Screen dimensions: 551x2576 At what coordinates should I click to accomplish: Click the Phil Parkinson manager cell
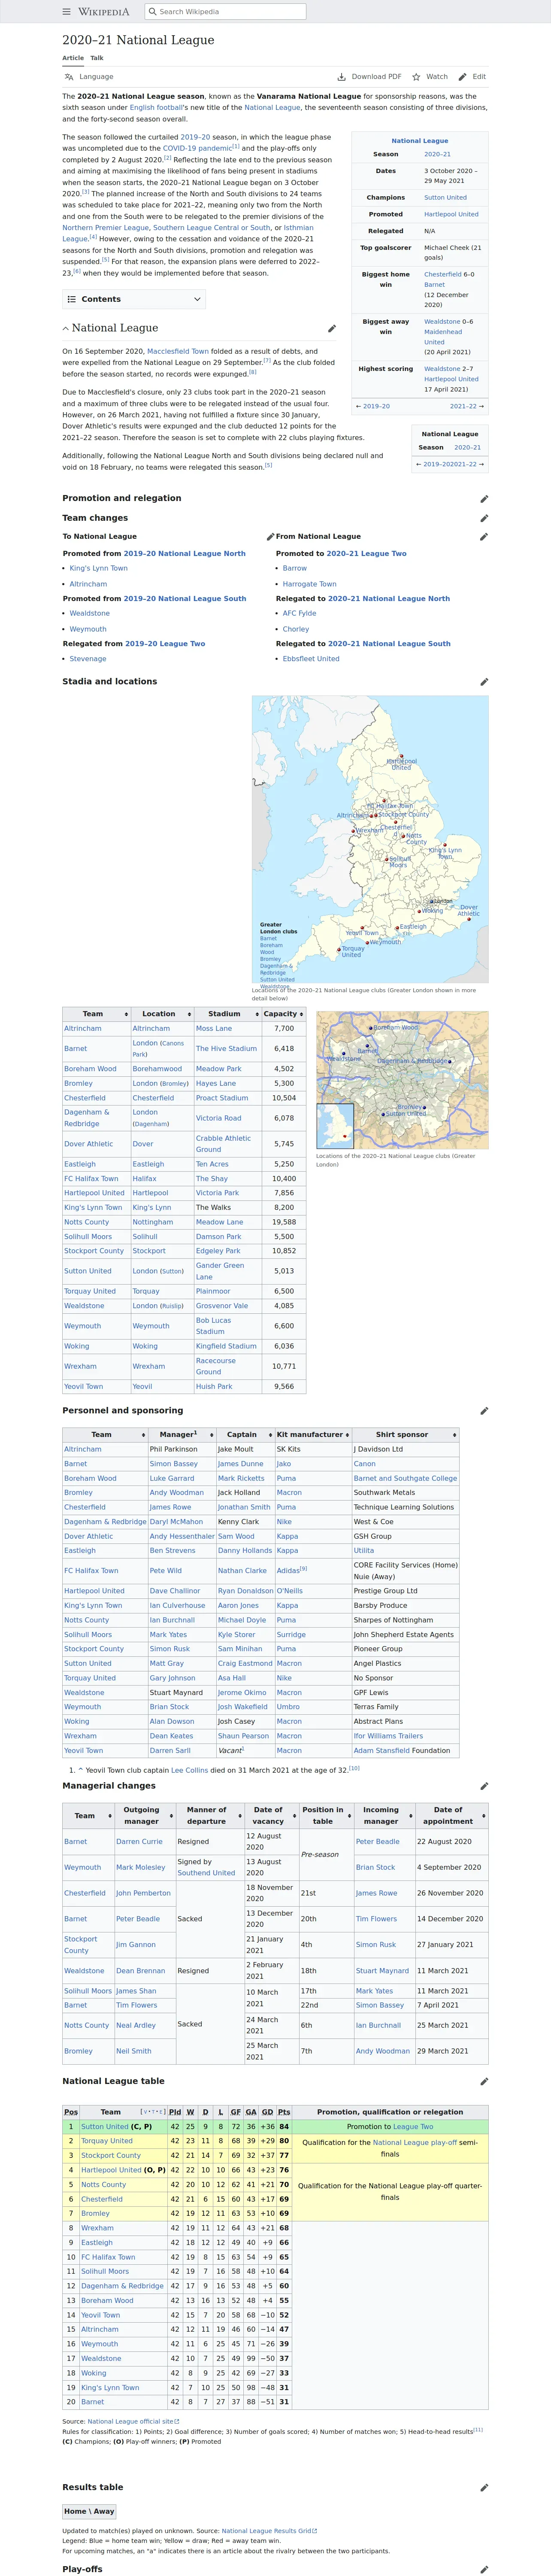point(182,1449)
